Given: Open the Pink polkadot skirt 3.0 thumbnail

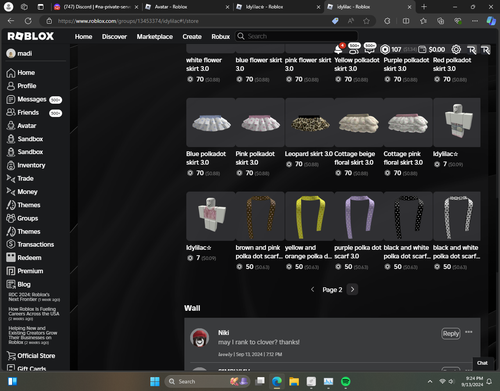Looking at the screenshot, I should tap(260, 123).
